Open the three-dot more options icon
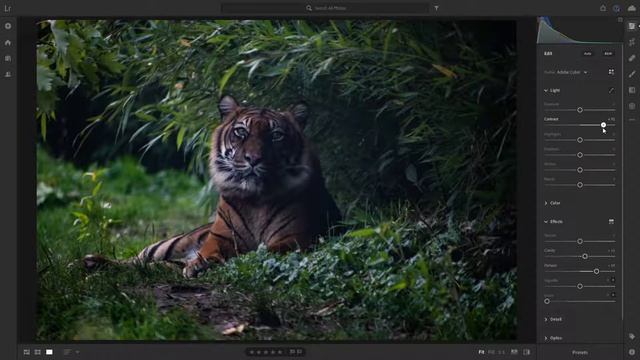This screenshot has height=360, width=640. 632,120
